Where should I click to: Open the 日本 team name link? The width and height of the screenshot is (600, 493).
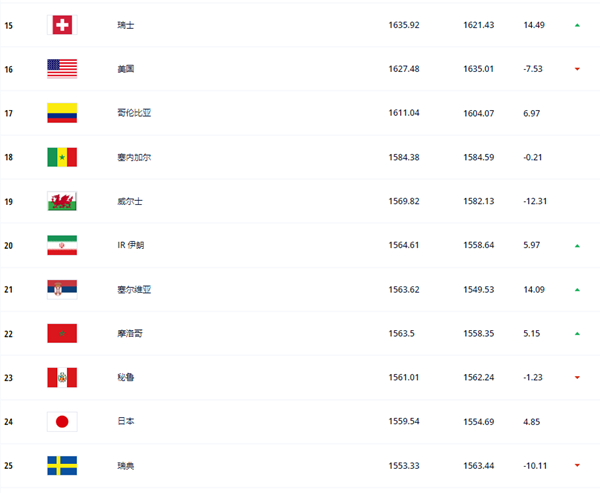point(126,421)
